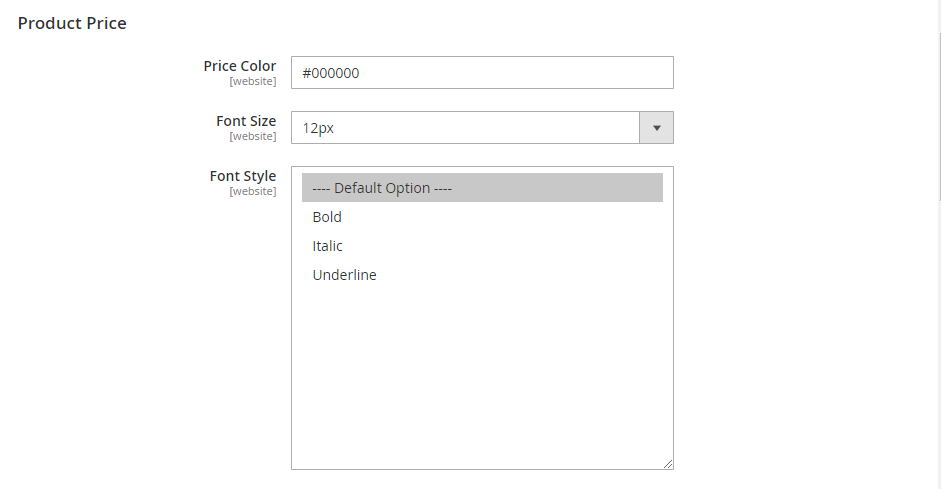Click the Price Color field label
The height and width of the screenshot is (489, 941).
(x=239, y=66)
